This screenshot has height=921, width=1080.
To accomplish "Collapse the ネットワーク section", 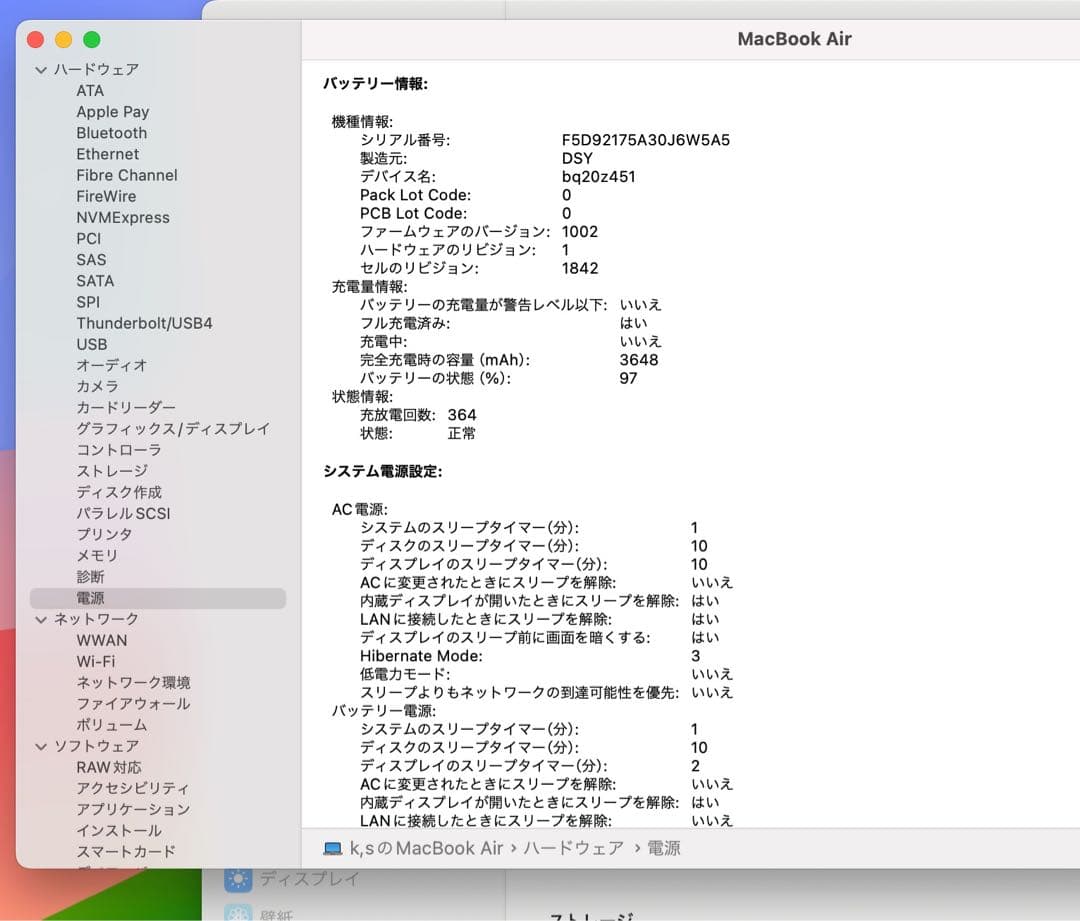I will click(x=40, y=618).
